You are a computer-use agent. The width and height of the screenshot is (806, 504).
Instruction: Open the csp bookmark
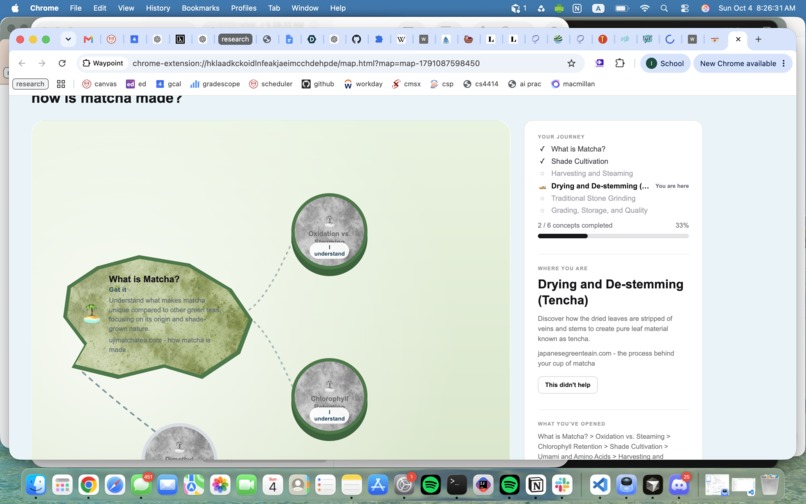point(442,84)
